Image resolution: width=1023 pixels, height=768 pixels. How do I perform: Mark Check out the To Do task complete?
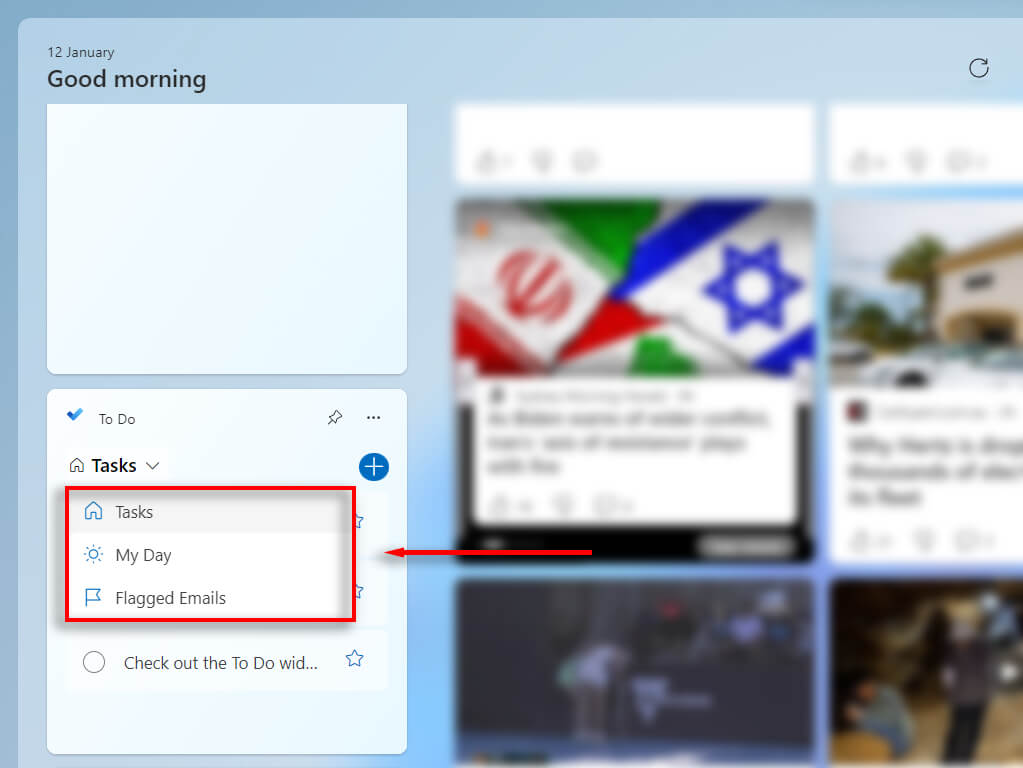tap(94, 662)
